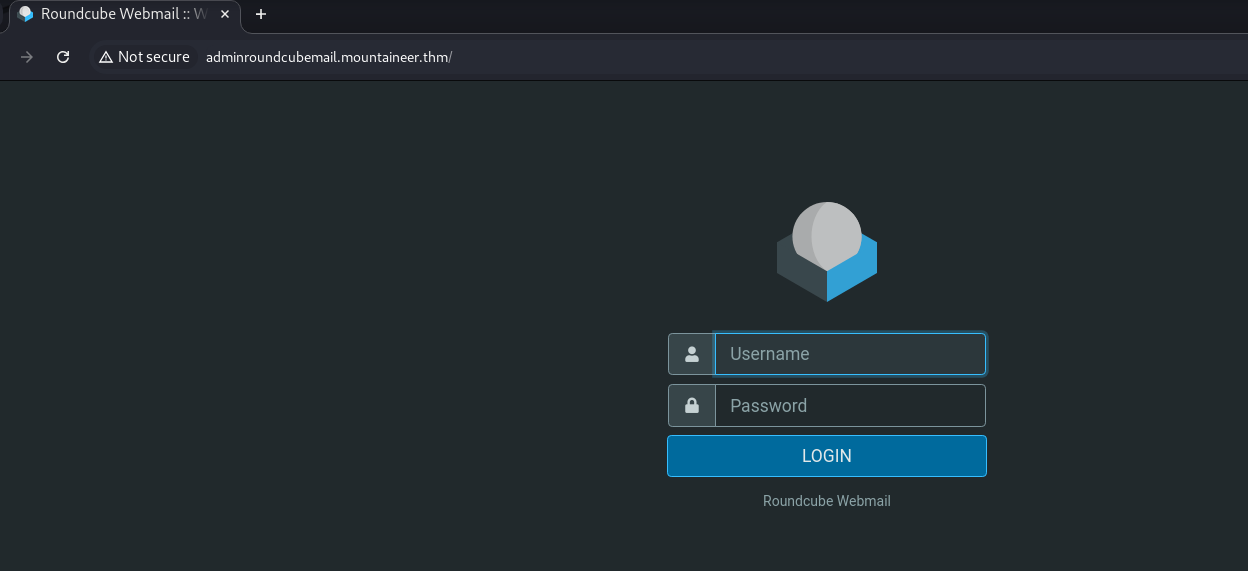Click the Roundcube favicon in the browser tab
The width and height of the screenshot is (1248, 571).
click(26, 14)
